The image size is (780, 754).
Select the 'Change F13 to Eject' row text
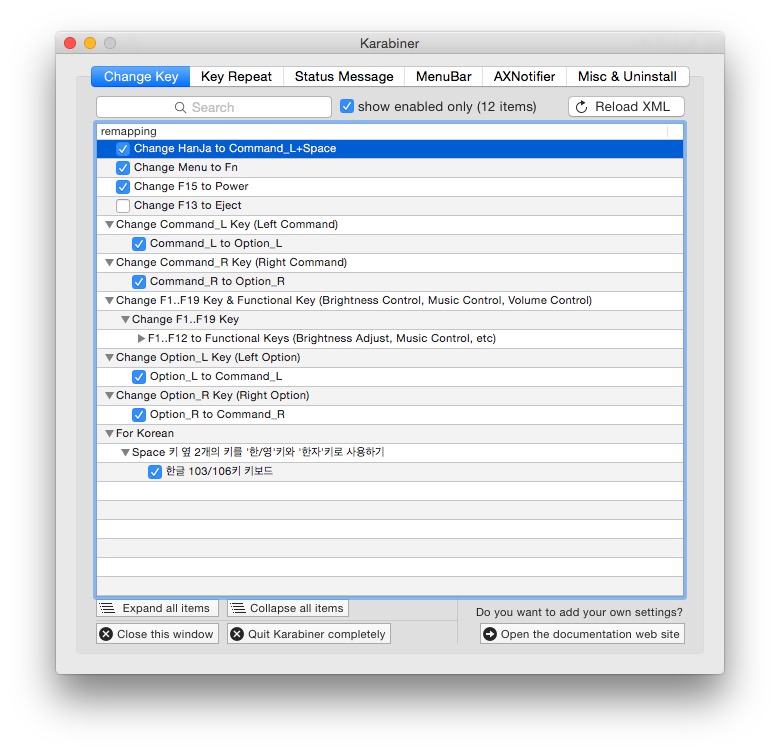(188, 205)
